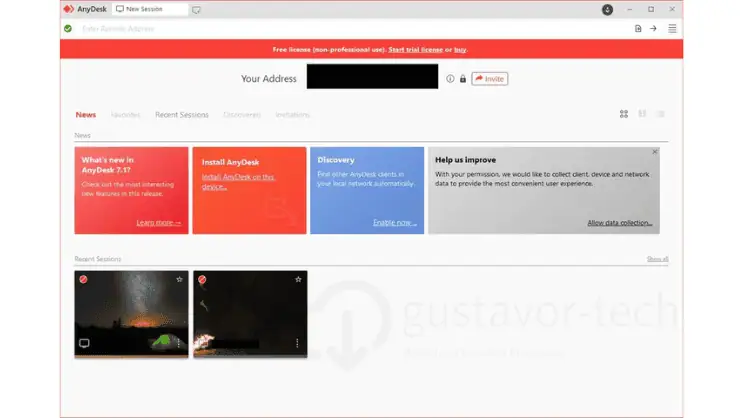This screenshot has height=418, width=743.
Task: Switch to the tile grid view
Action: pyautogui.click(x=624, y=114)
